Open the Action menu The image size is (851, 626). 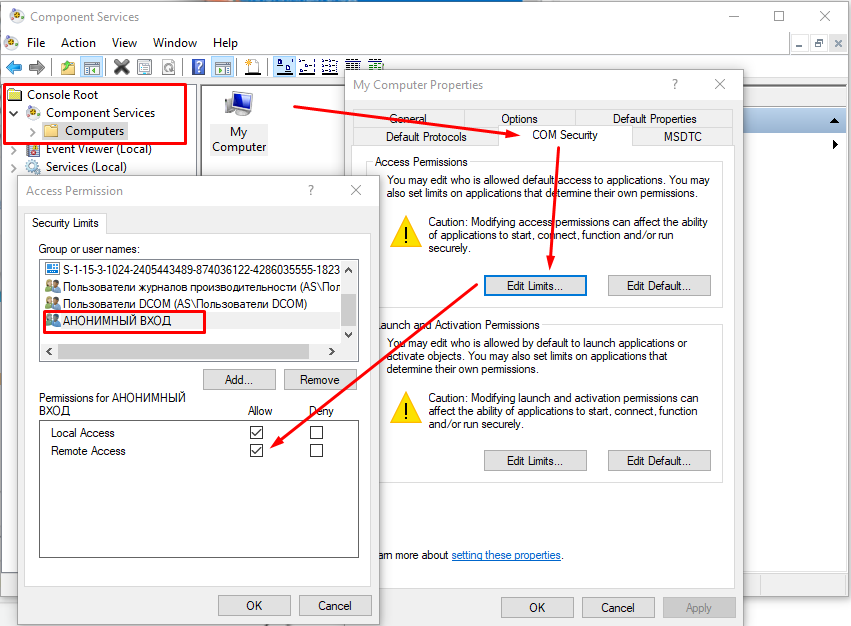coord(78,43)
